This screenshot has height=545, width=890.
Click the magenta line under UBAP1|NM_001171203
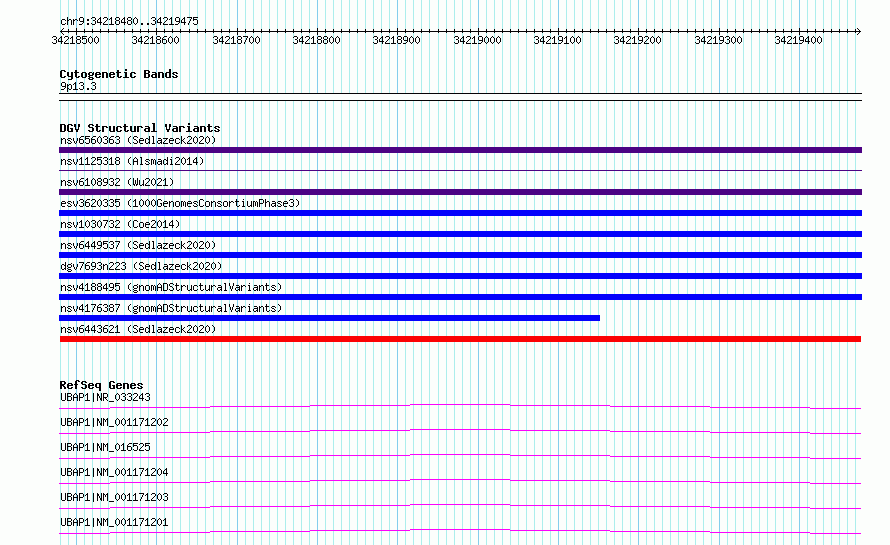[460, 506]
